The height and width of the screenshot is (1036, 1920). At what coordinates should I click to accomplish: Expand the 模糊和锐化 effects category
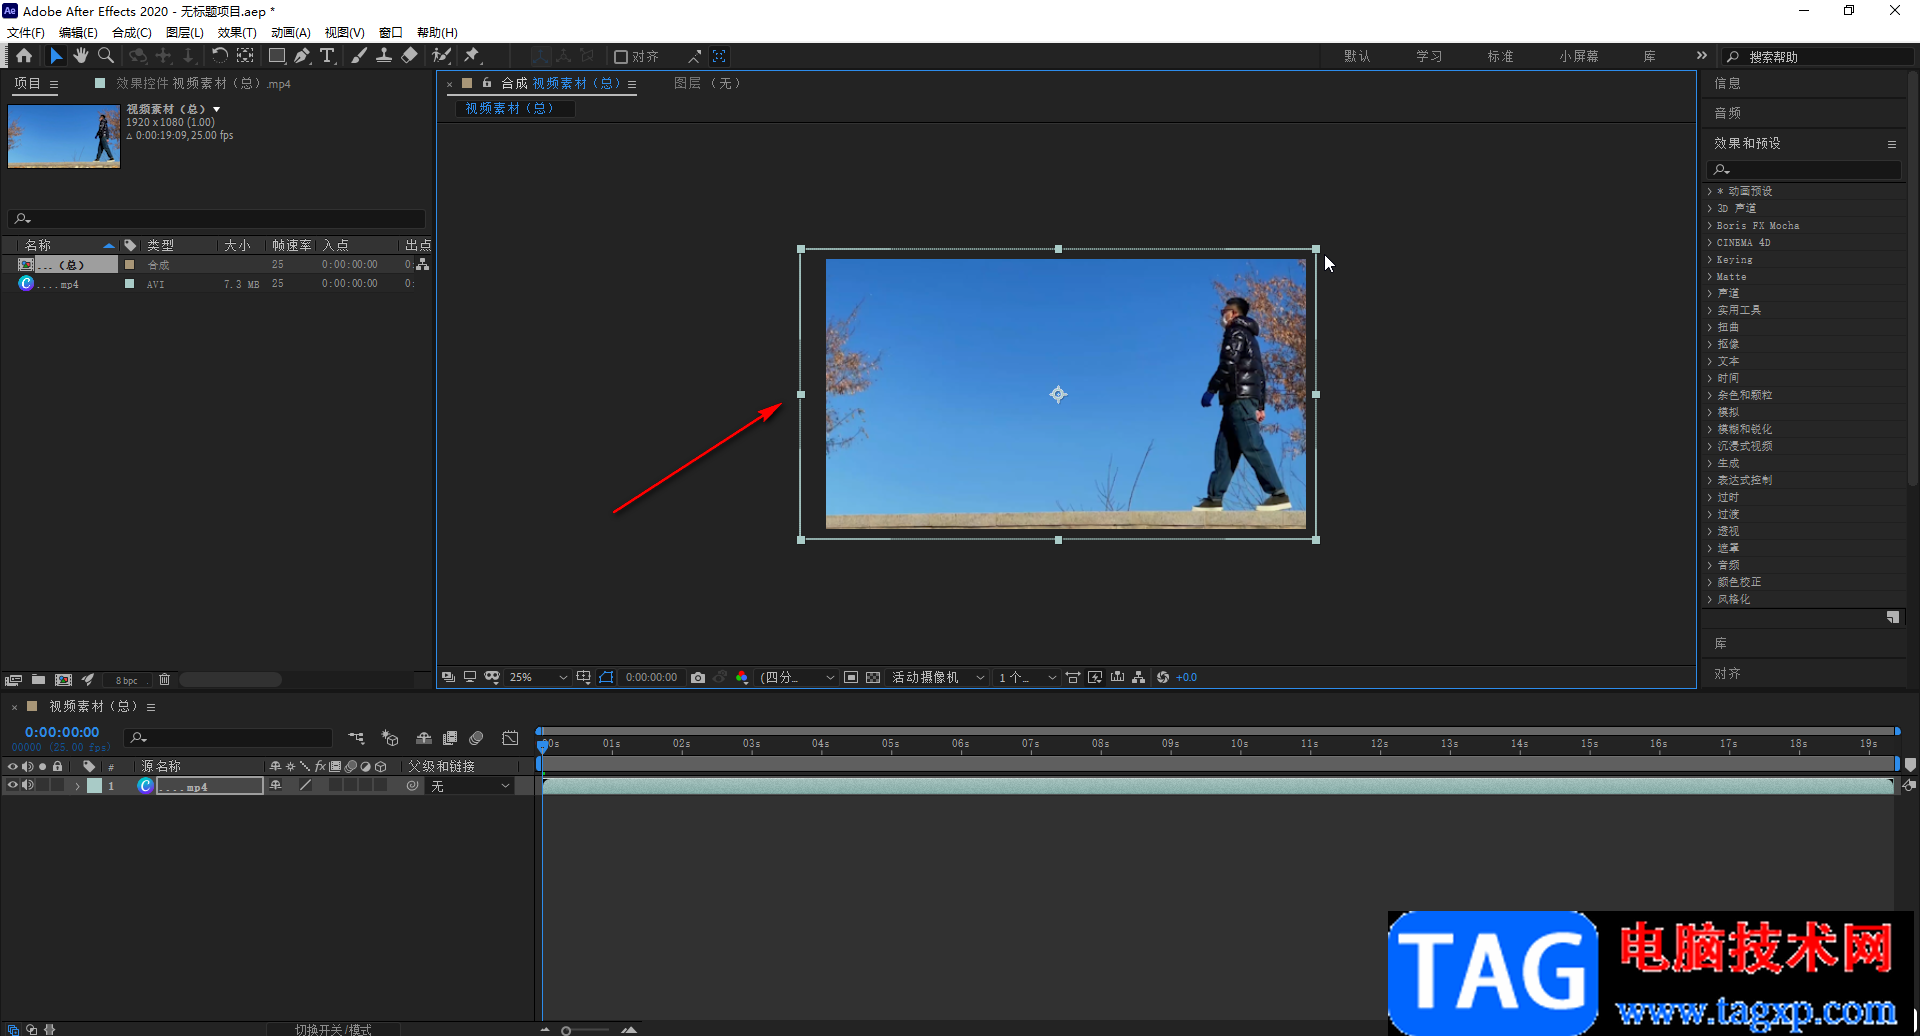pyautogui.click(x=1709, y=429)
